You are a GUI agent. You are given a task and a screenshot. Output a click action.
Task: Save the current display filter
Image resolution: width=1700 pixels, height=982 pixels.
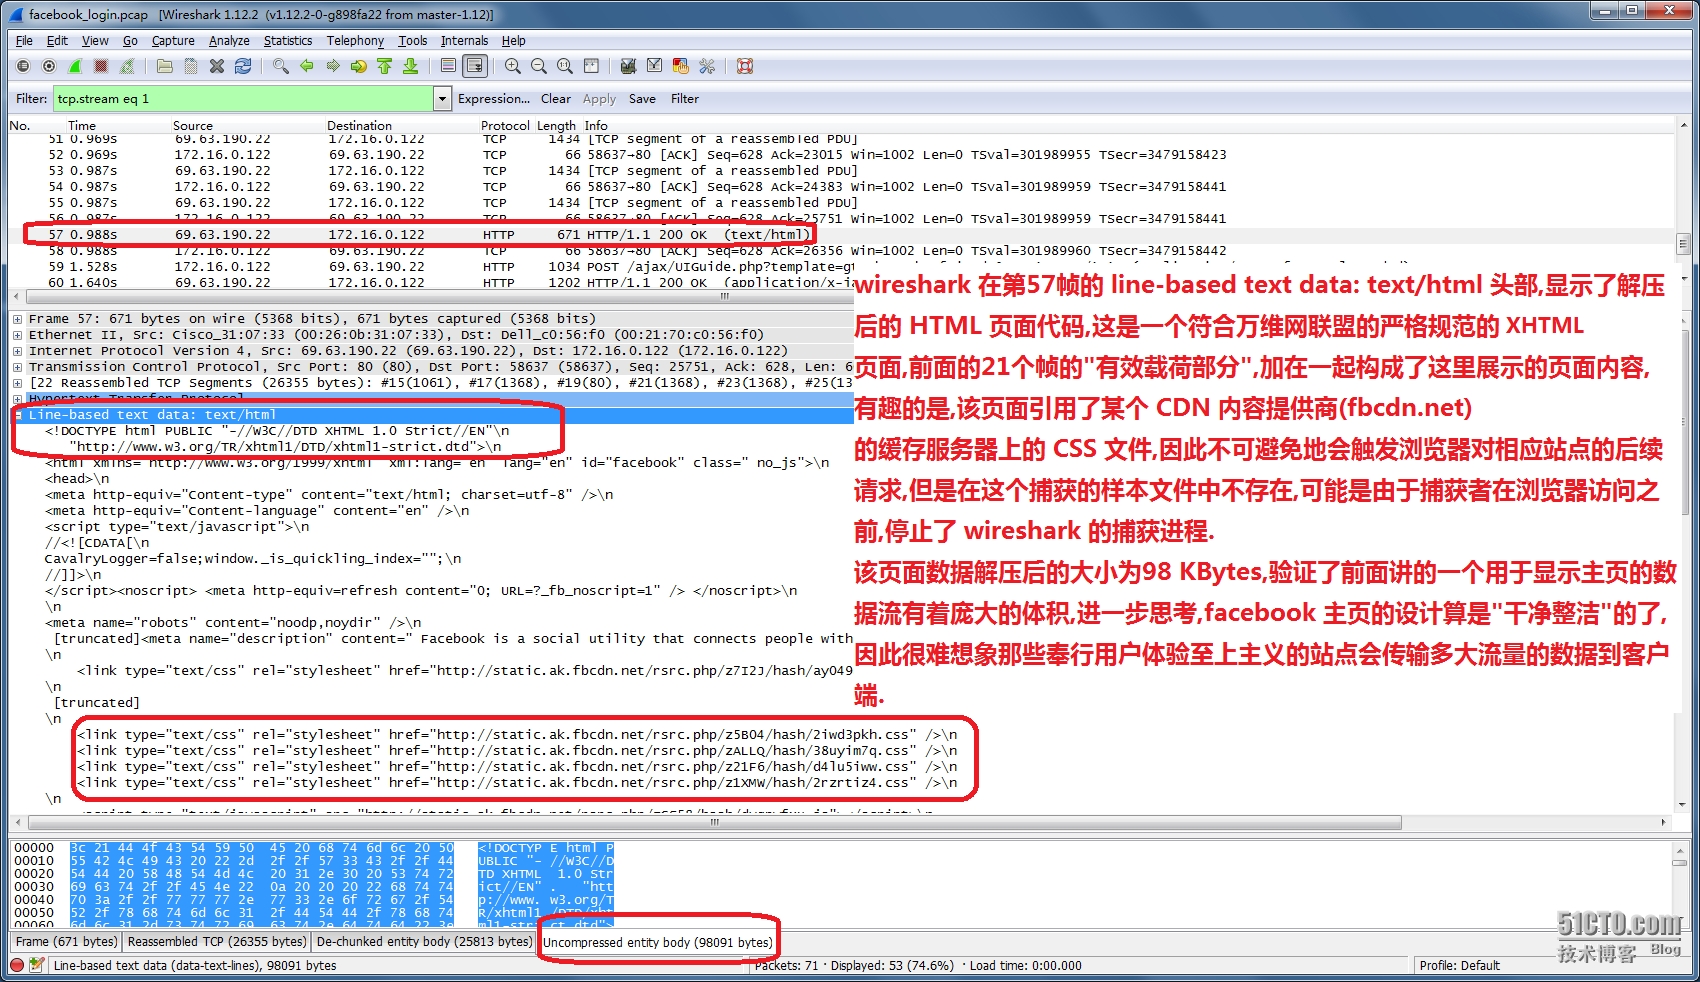(642, 99)
